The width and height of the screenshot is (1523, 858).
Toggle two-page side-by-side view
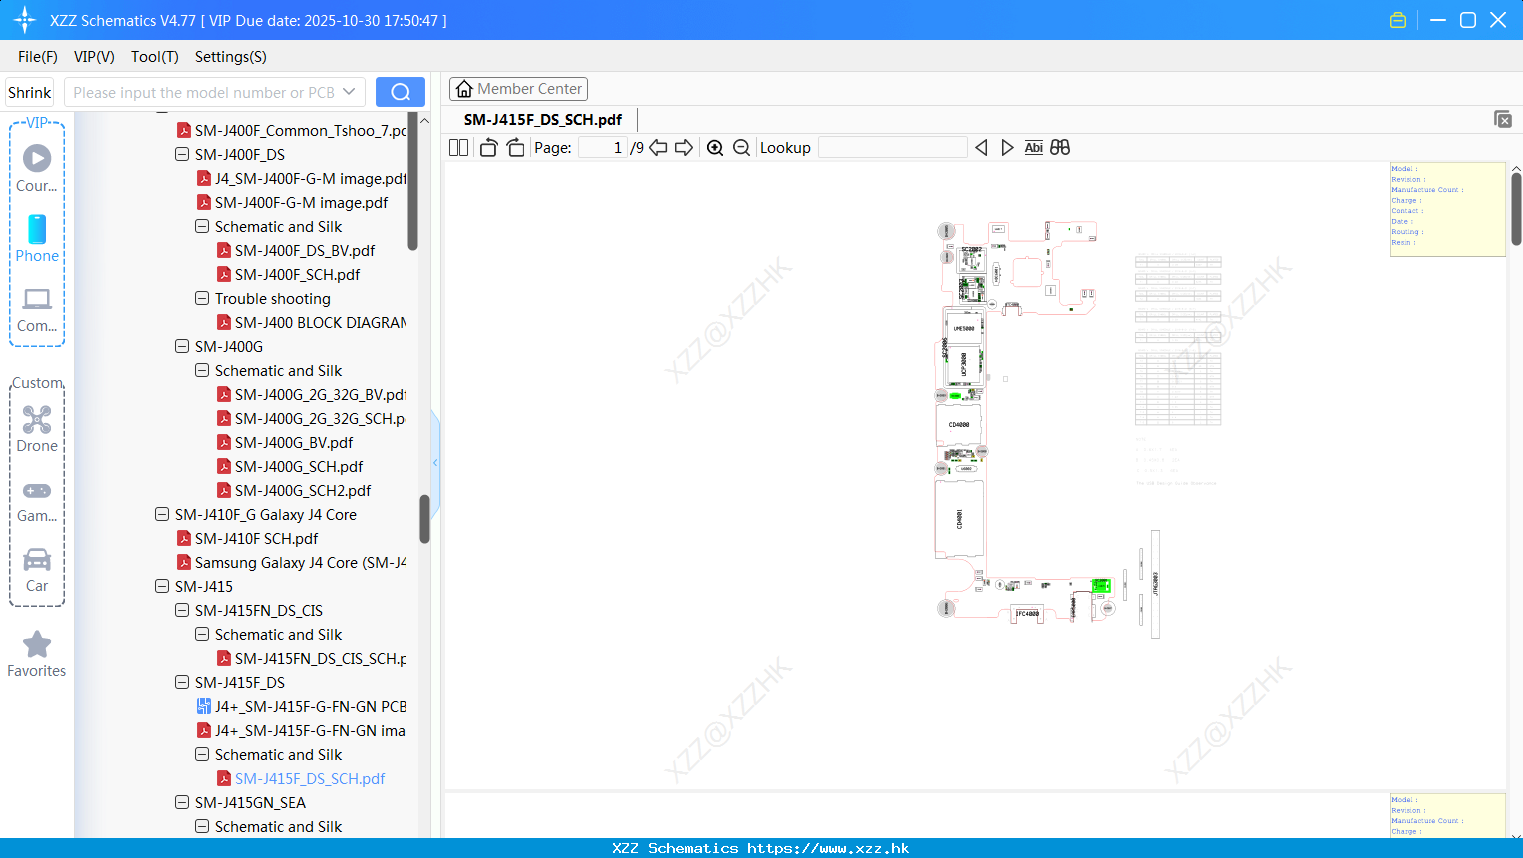click(458, 148)
